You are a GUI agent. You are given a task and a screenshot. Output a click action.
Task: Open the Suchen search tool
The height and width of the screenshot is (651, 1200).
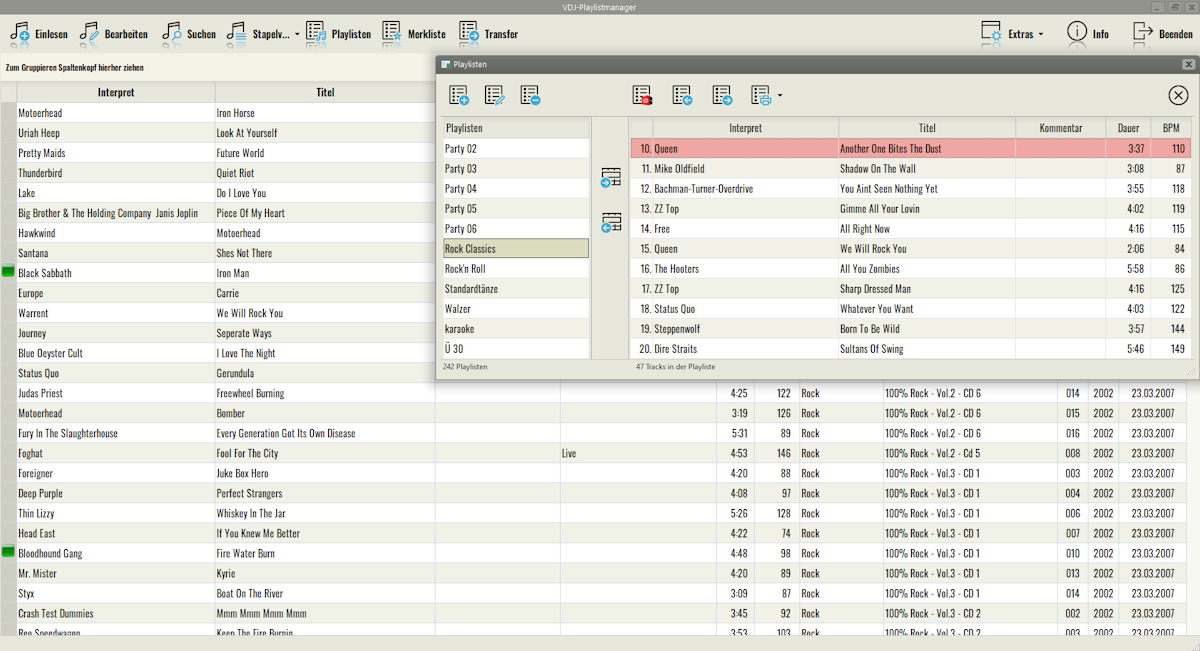189,34
